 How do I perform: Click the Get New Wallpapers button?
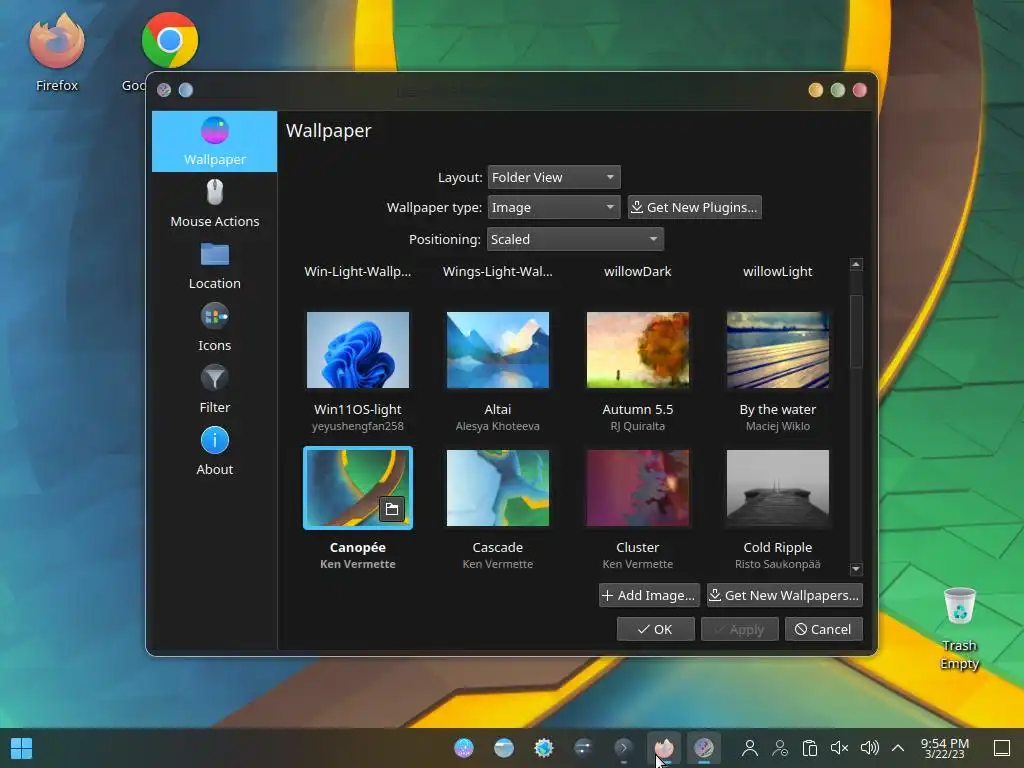(784, 595)
